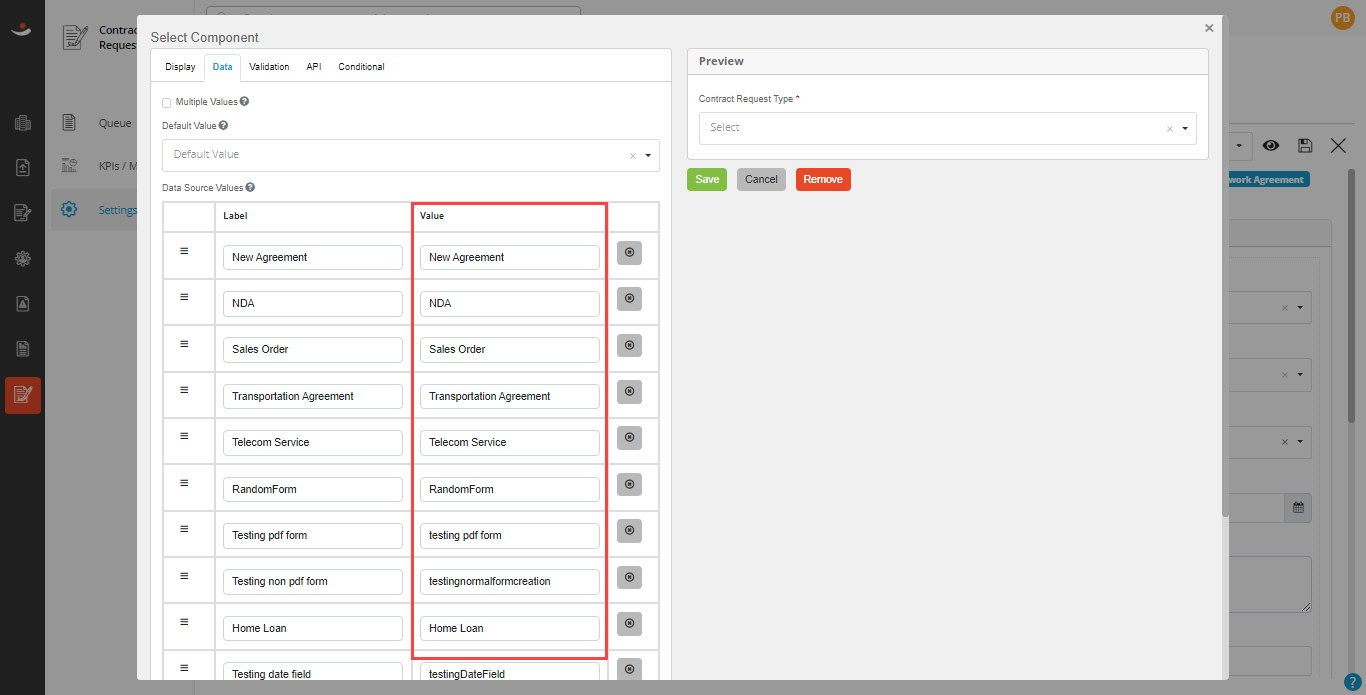Click the calendar icon in background form
The height and width of the screenshot is (695, 1366).
[x=1298, y=507]
